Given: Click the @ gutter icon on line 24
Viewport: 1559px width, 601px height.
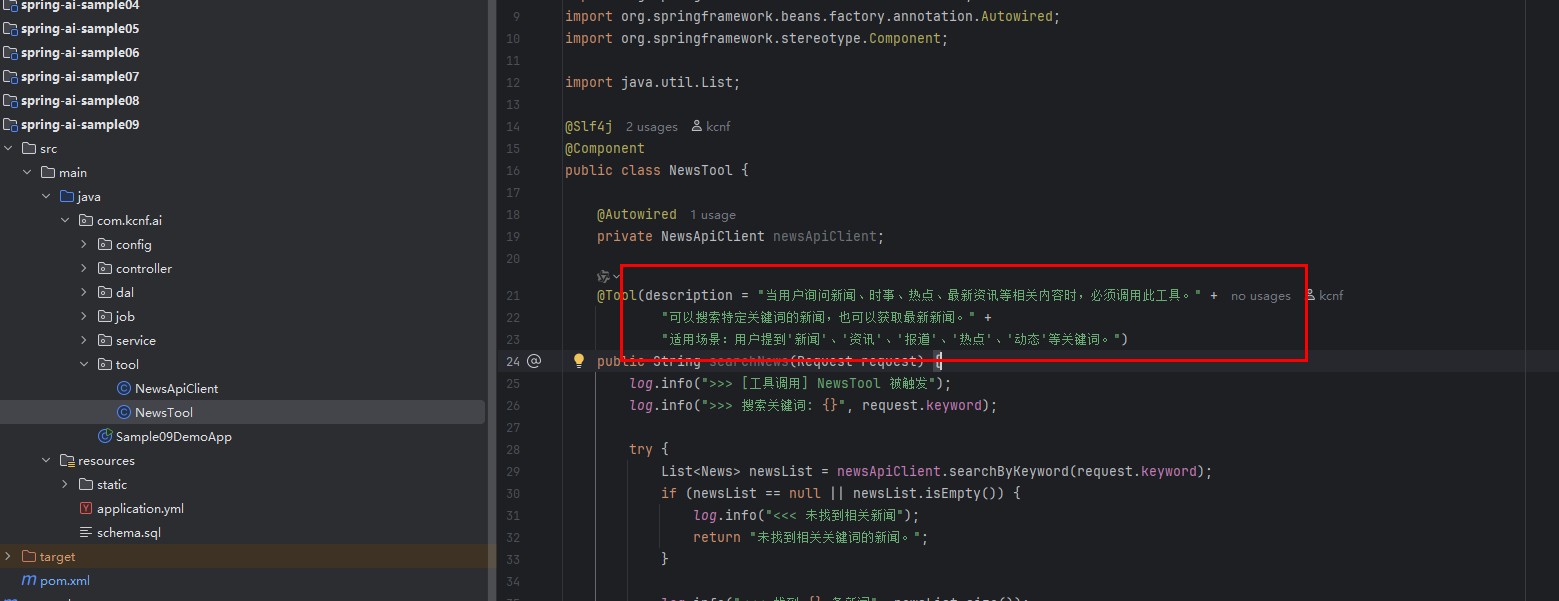Looking at the screenshot, I should (534, 361).
